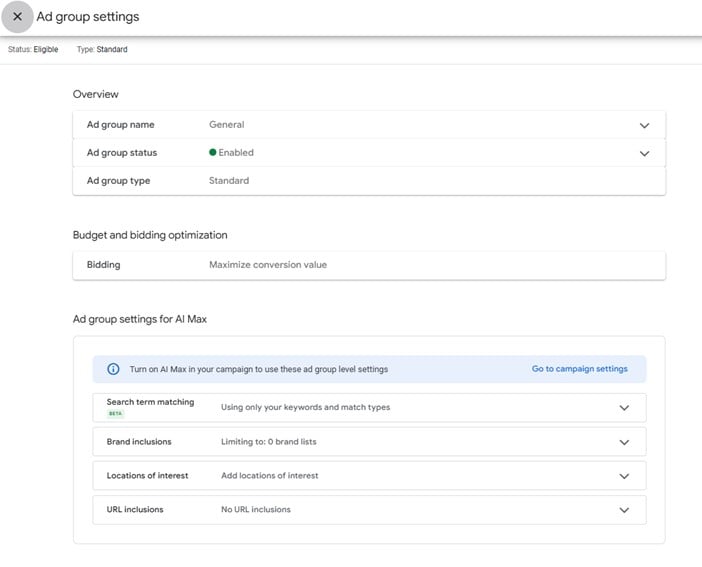Click the BETA badge under Search term matching

point(116,413)
